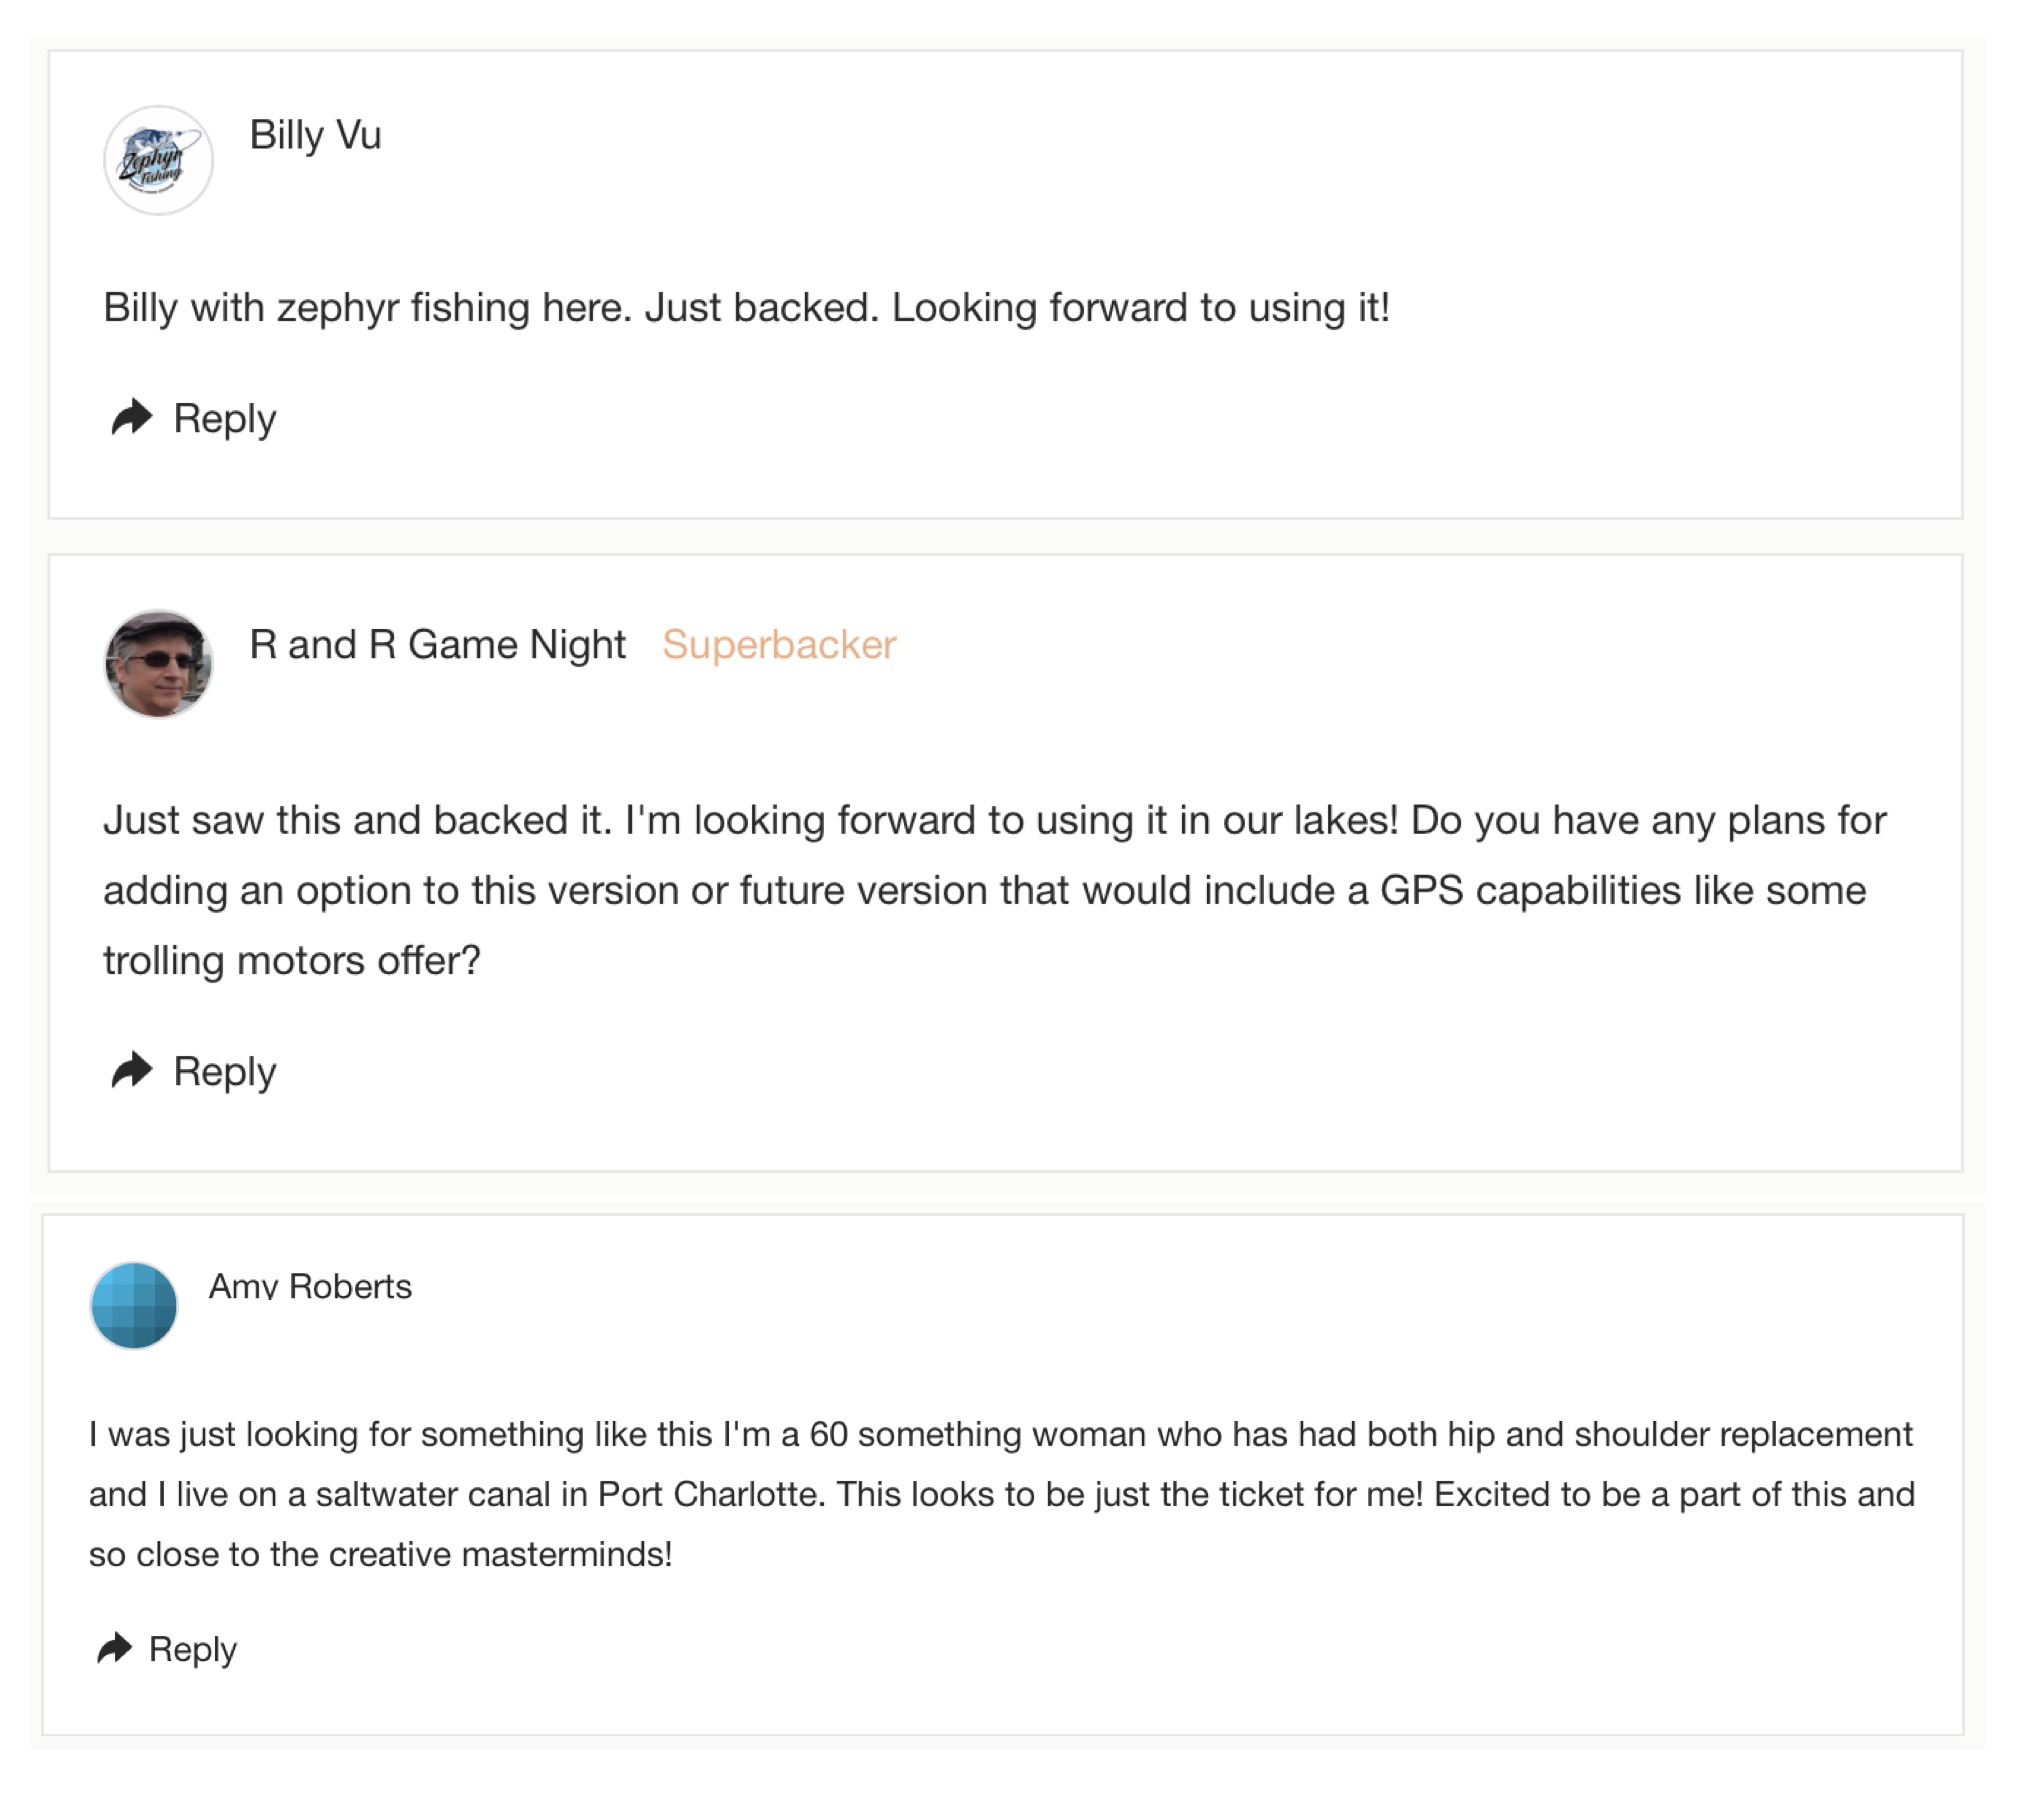The width and height of the screenshot is (2022, 1814).
Task: Click the words "zephyr fishing" in Billy's comment
Action: tap(402, 308)
